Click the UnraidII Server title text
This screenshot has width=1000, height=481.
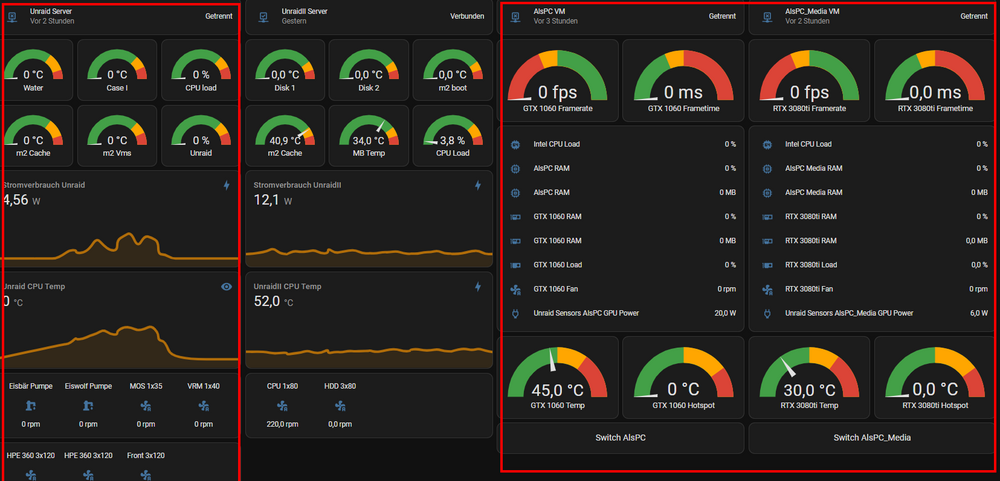[x=305, y=11]
